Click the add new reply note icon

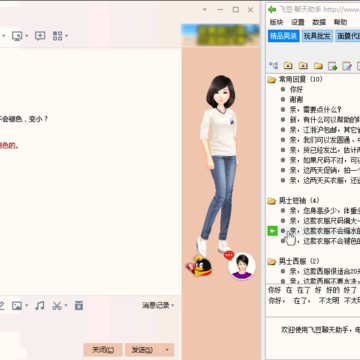[x=333, y=66]
